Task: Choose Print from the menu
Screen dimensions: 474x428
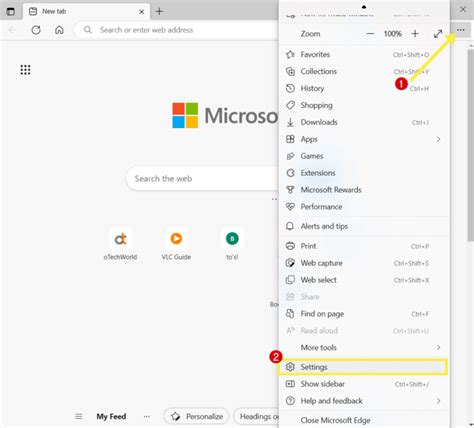Action: [364, 246]
